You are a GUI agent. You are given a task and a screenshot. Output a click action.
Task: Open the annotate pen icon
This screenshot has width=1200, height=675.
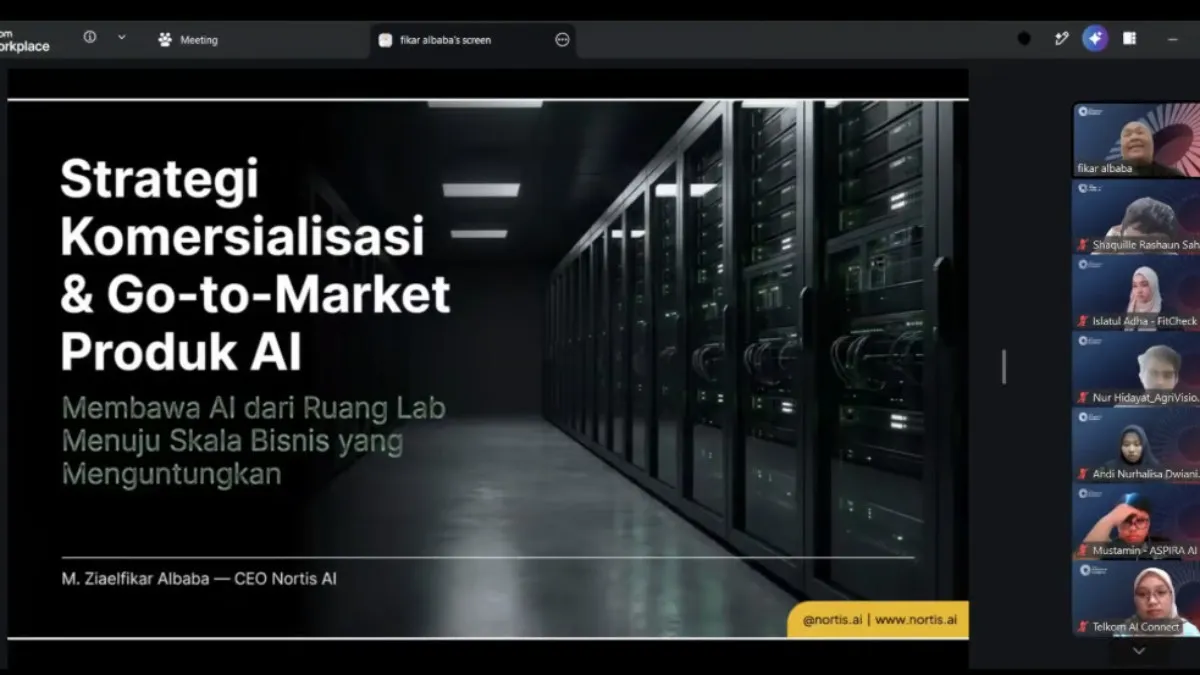1061,39
